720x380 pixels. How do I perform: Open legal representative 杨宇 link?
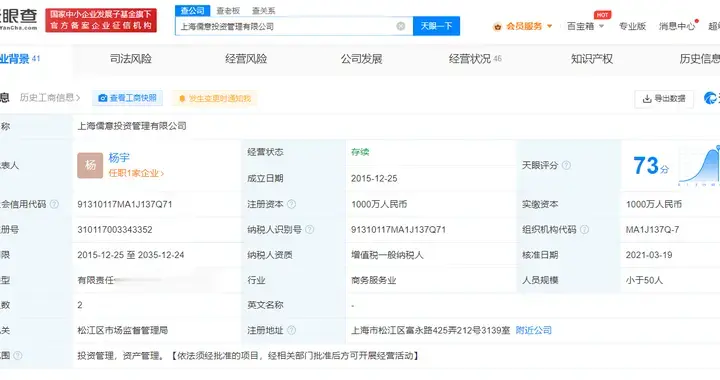click(x=119, y=158)
